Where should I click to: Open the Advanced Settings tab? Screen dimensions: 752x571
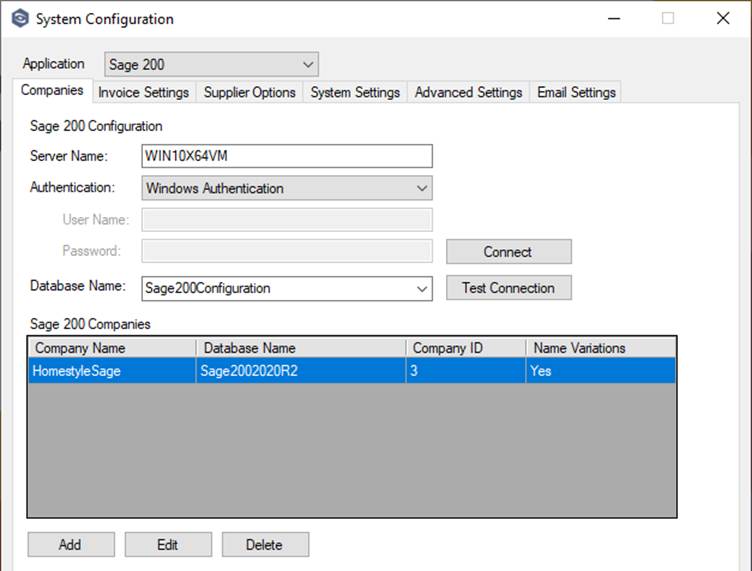468,93
